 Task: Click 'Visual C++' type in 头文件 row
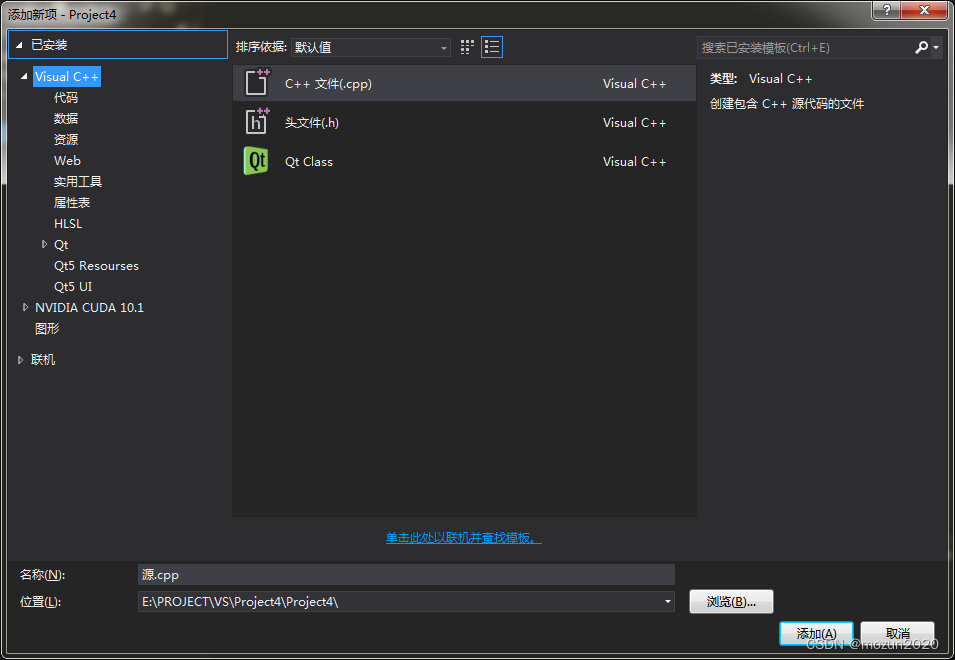coord(635,122)
